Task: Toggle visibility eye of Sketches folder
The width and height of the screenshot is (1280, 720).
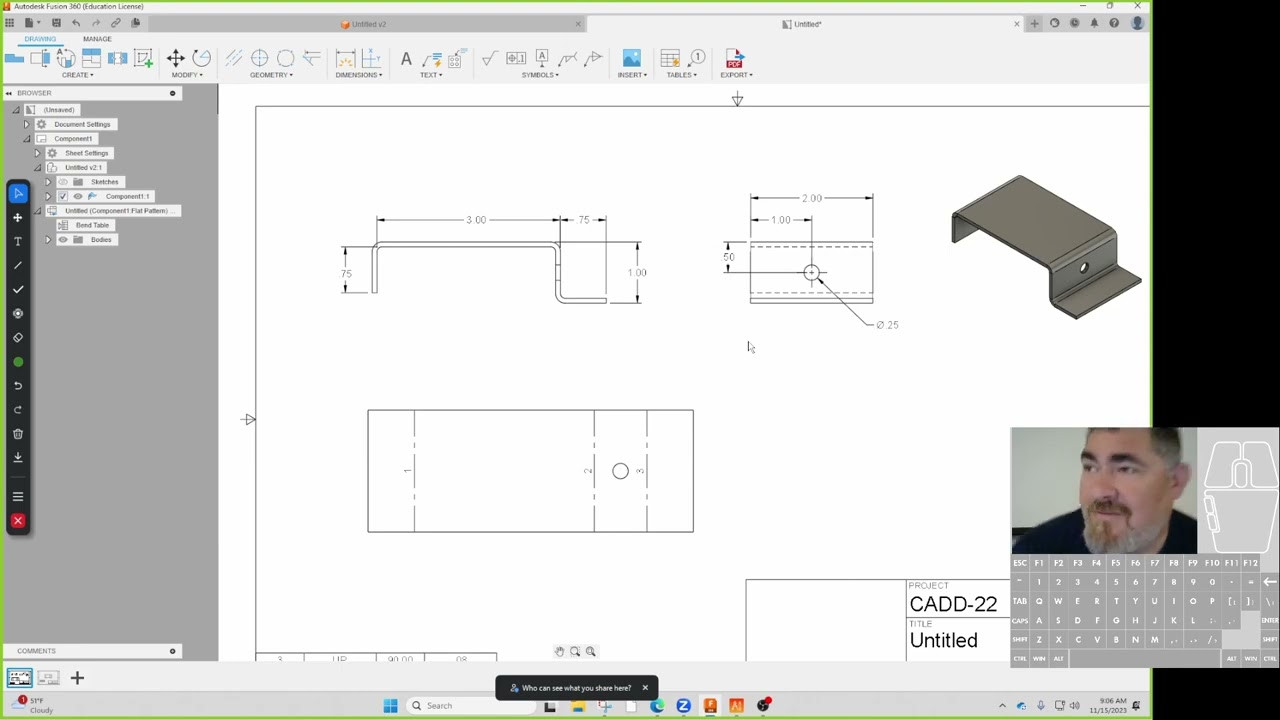Action: pos(63,182)
